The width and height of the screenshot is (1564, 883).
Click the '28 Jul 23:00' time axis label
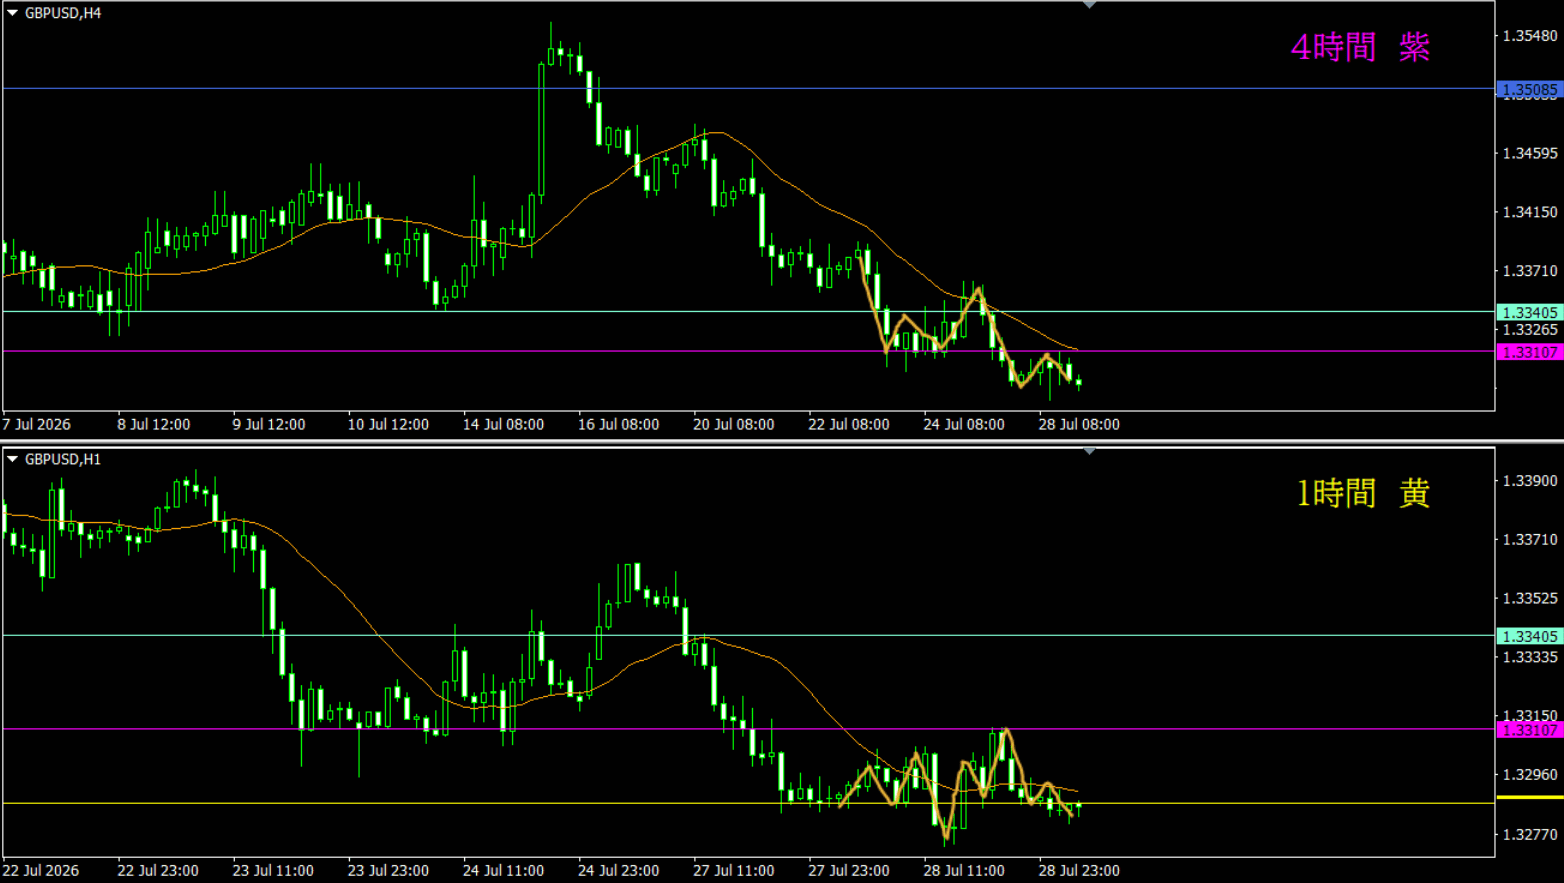(1079, 870)
